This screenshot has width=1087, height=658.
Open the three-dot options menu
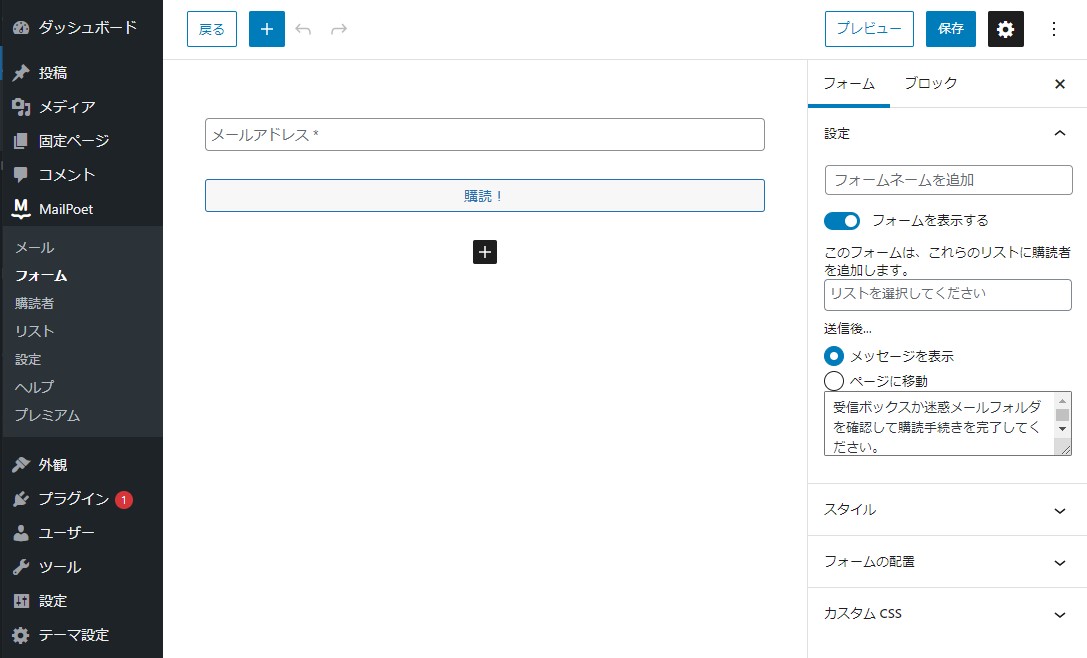click(1053, 29)
